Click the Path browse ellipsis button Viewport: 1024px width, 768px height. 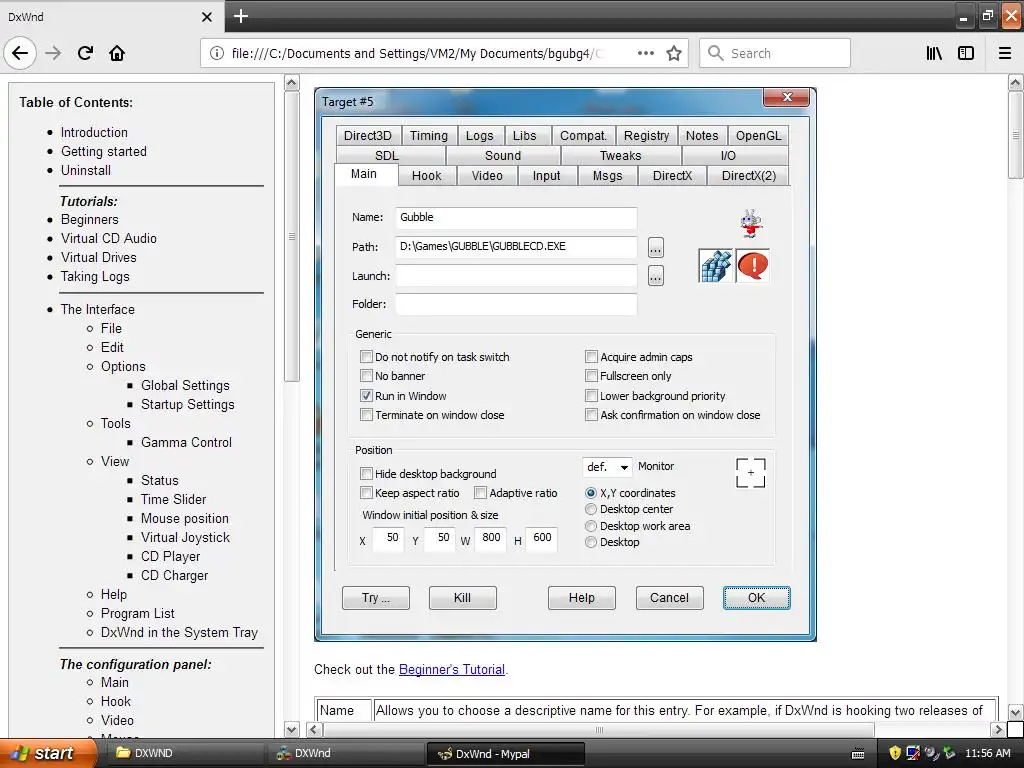pos(656,248)
